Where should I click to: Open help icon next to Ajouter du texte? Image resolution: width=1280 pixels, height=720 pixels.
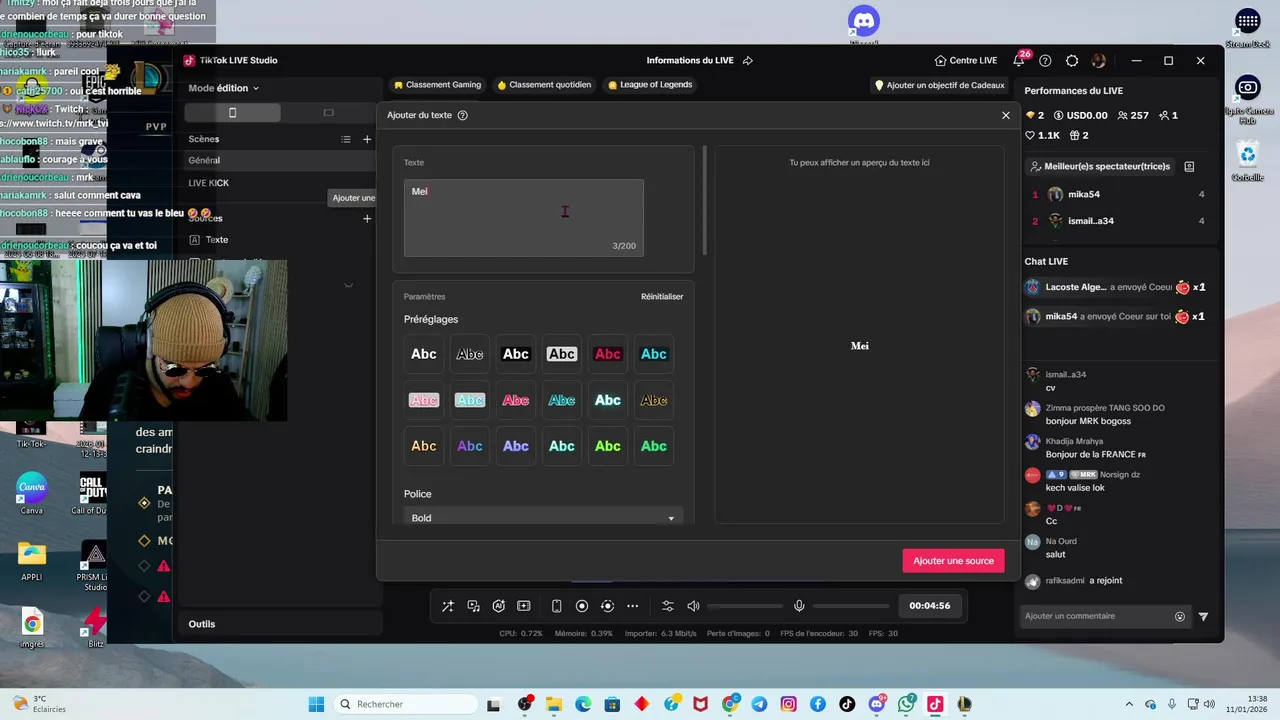463,115
